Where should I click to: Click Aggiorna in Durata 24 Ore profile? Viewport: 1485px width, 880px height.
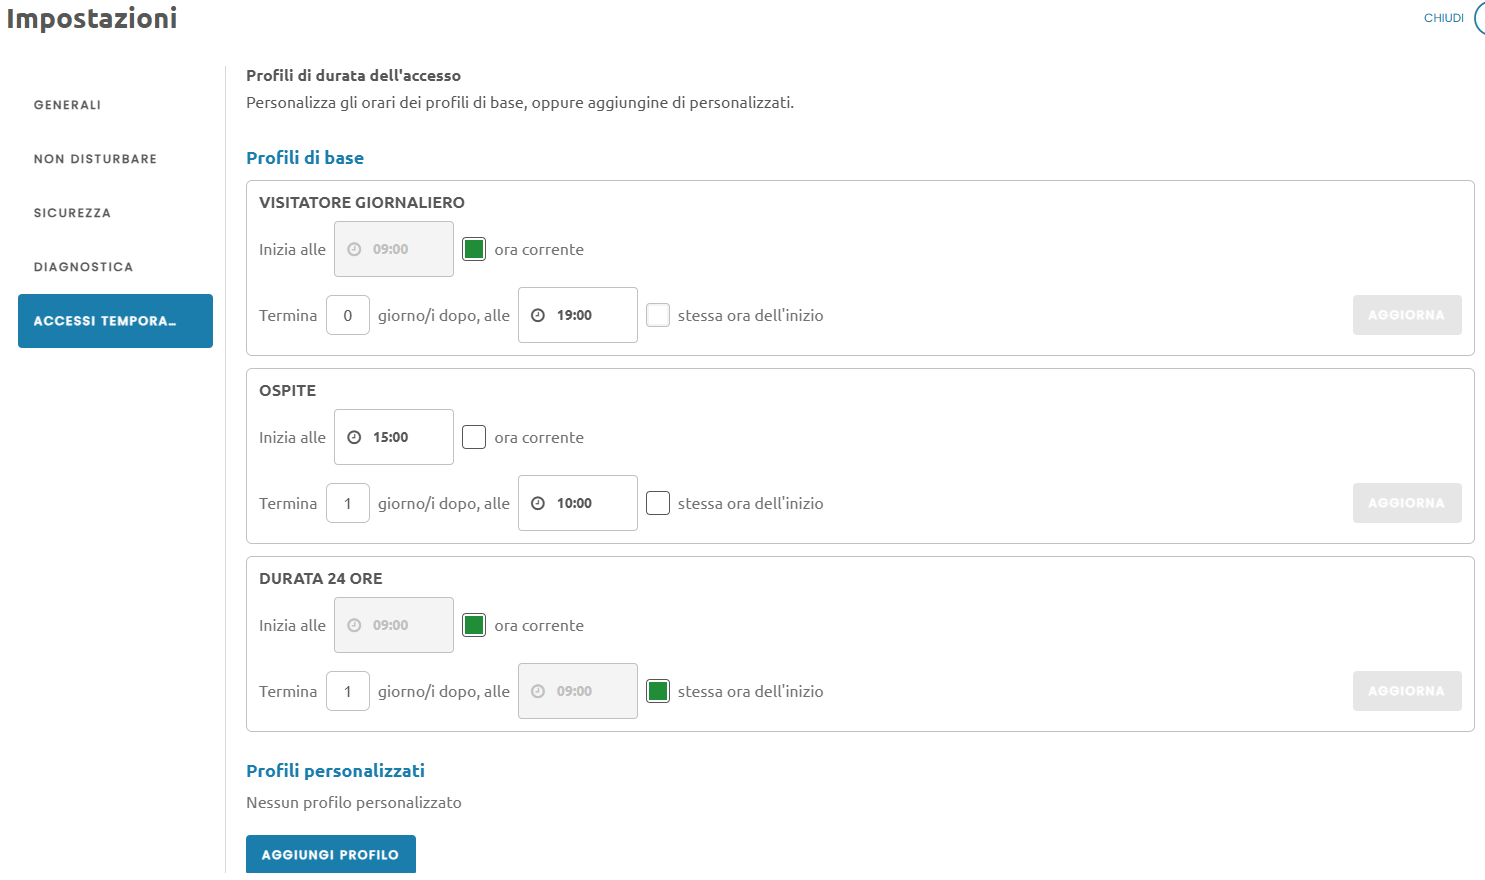click(x=1407, y=691)
